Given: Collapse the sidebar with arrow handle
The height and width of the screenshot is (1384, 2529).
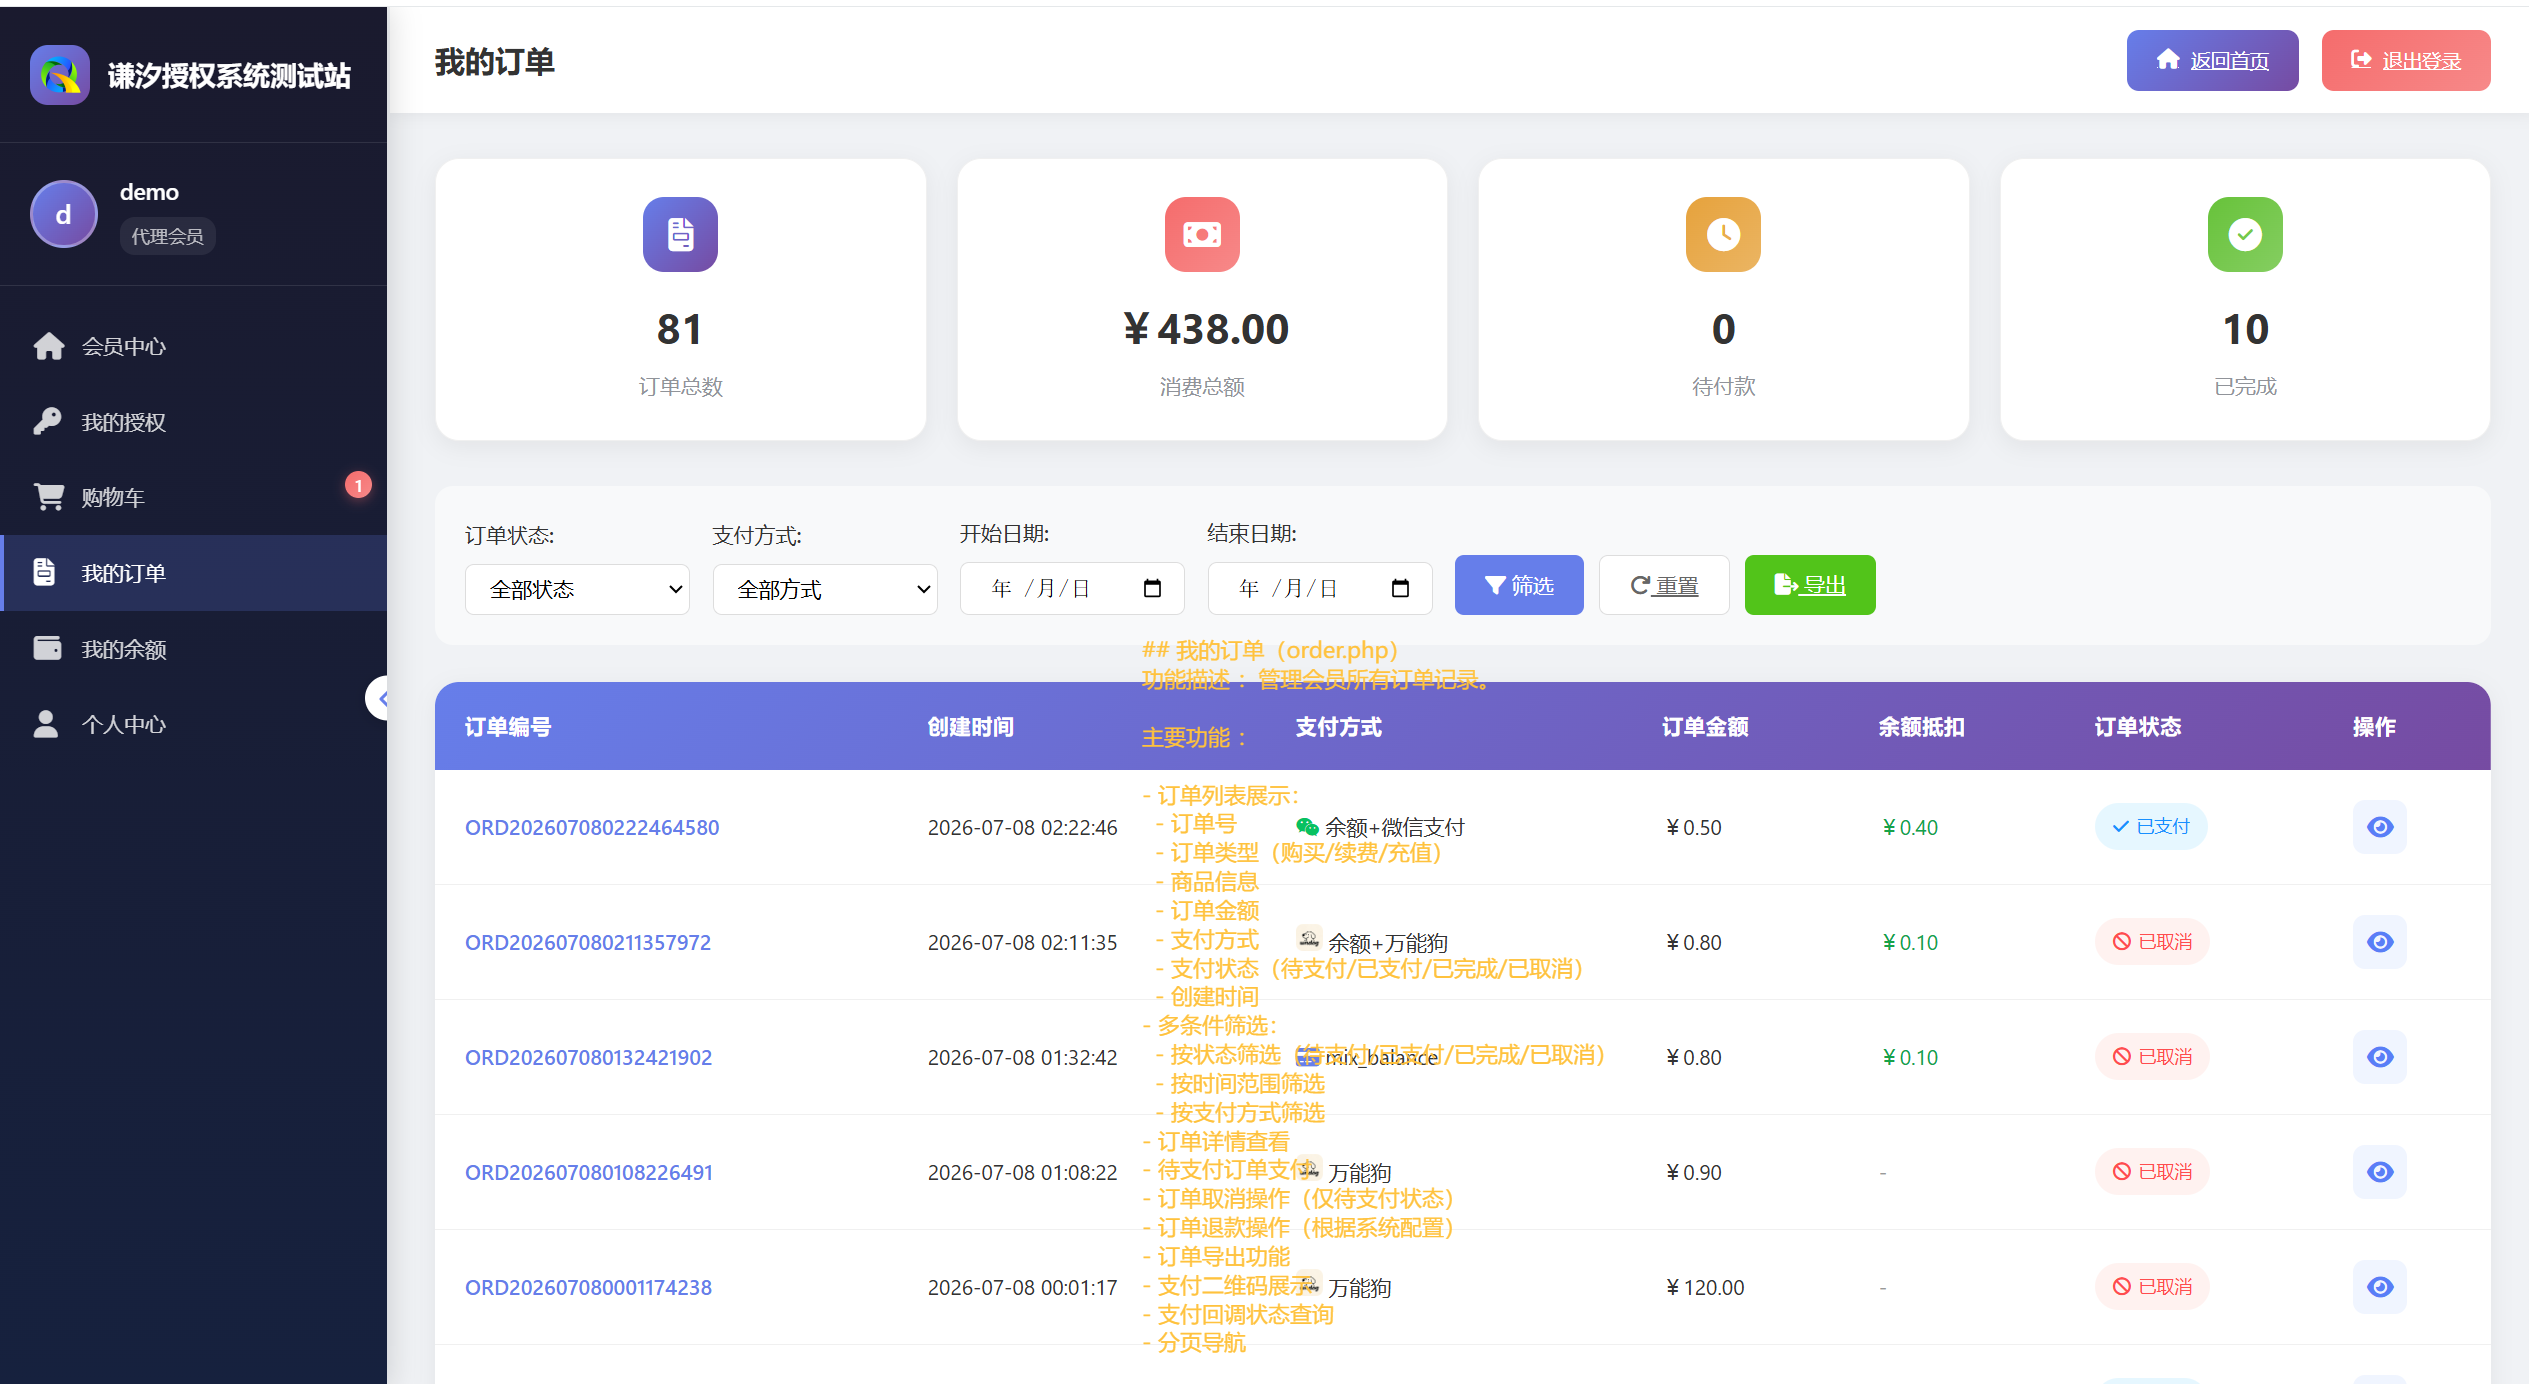Looking at the screenshot, I should click(x=377, y=698).
